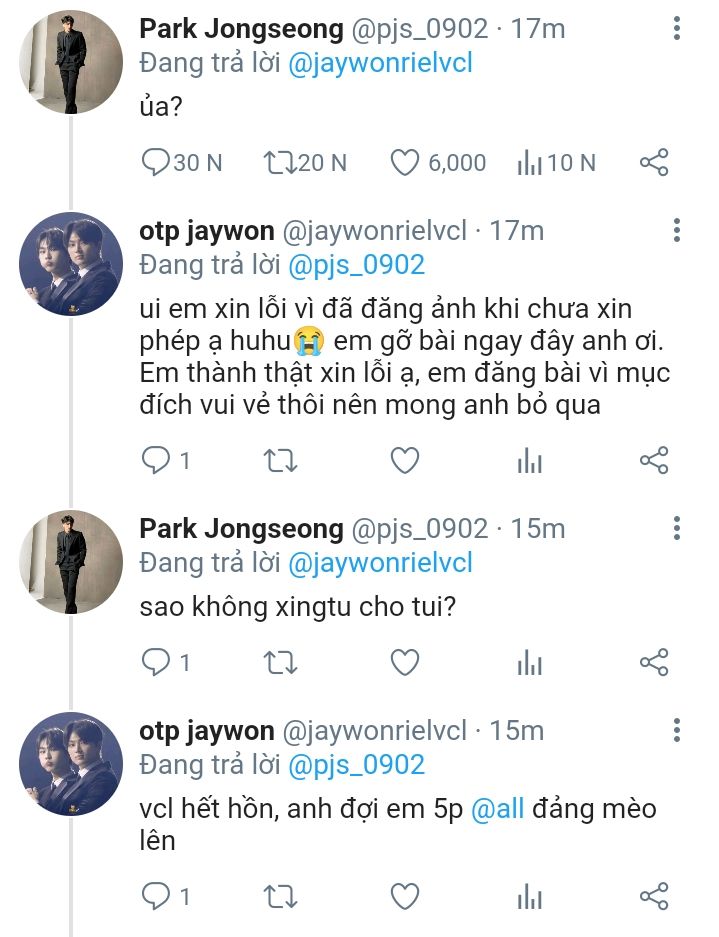The image size is (719, 937).
Task: Open @pjs_0902 link in the last tweet
Action: [356, 765]
